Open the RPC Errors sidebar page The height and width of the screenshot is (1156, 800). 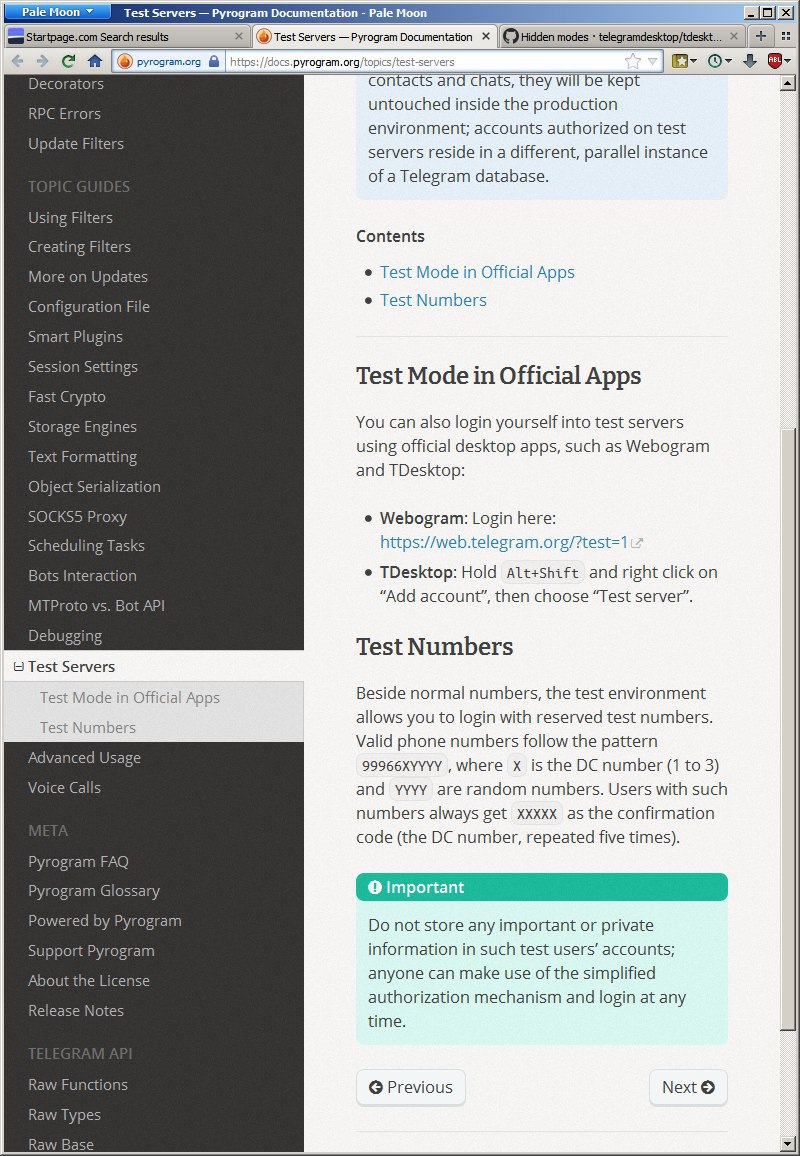click(x=64, y=114)
